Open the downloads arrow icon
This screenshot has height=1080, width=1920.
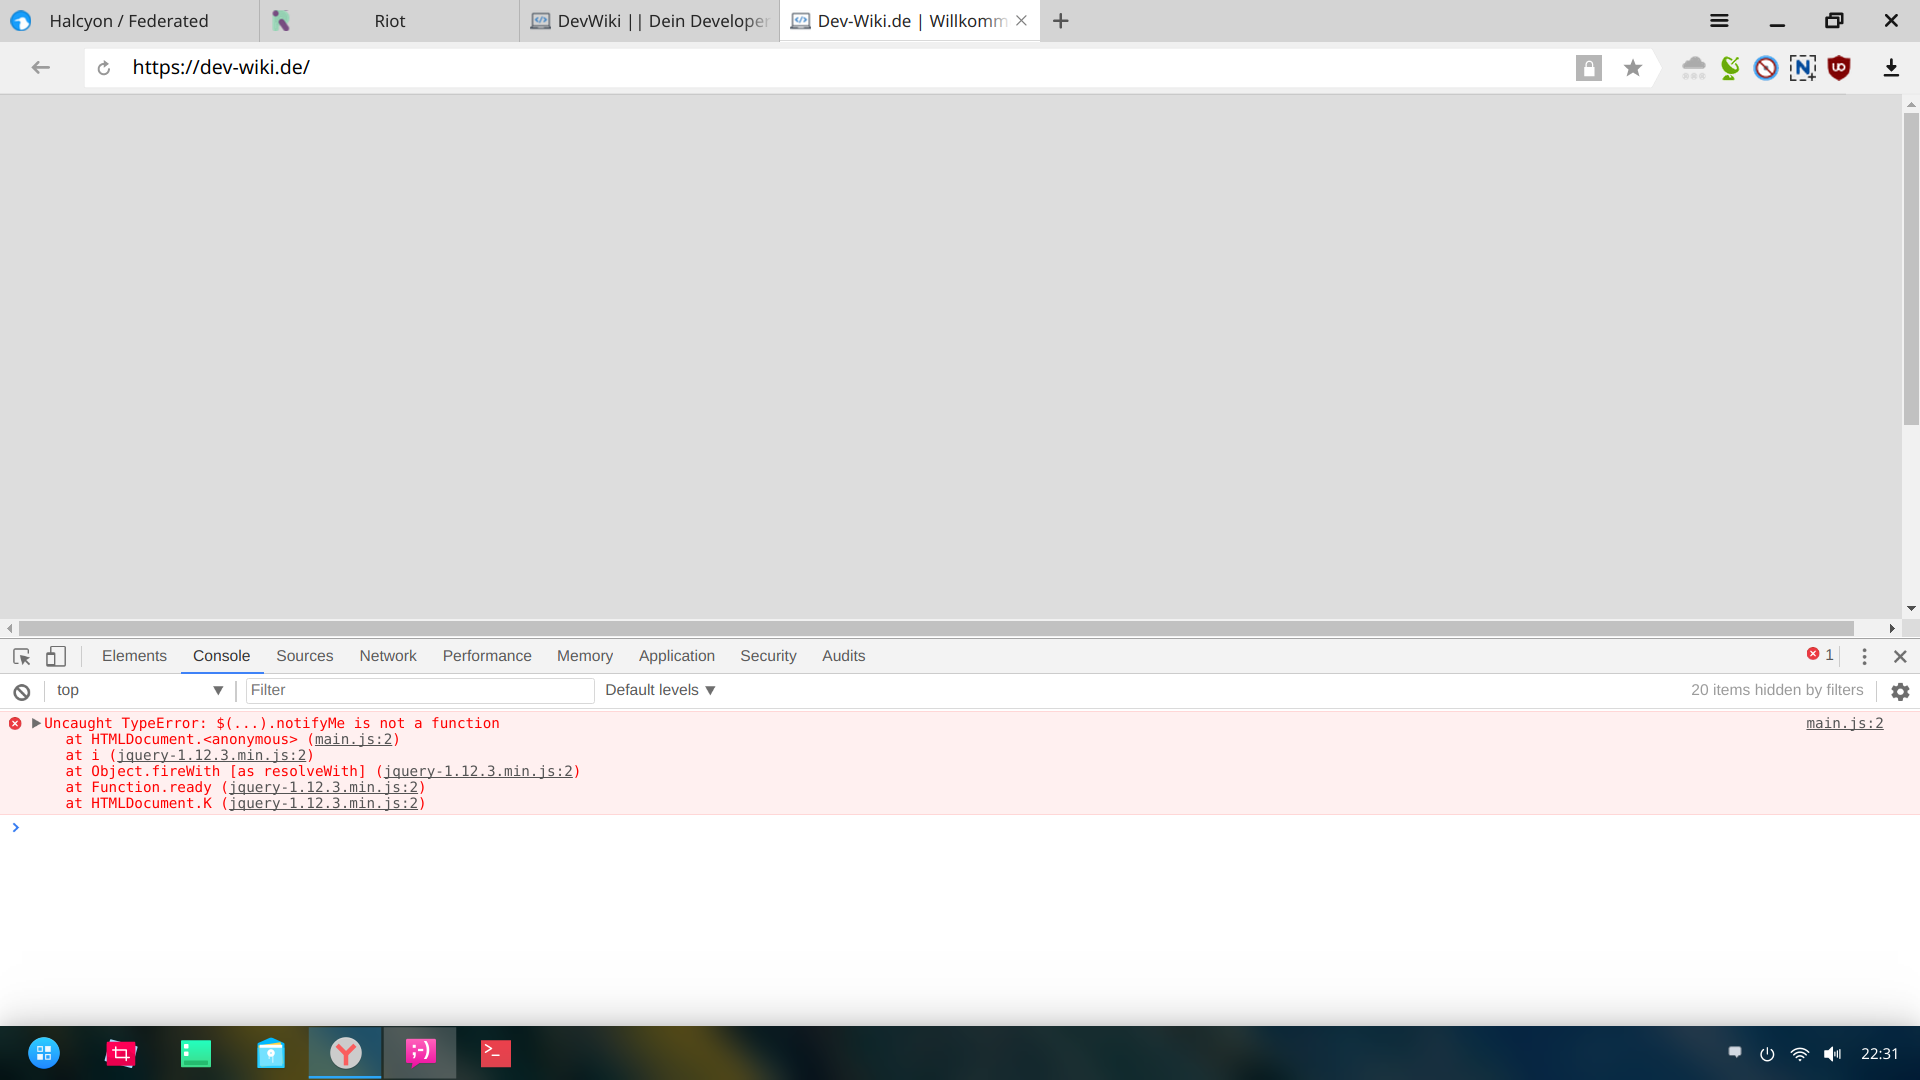[x=1890, y=68]
